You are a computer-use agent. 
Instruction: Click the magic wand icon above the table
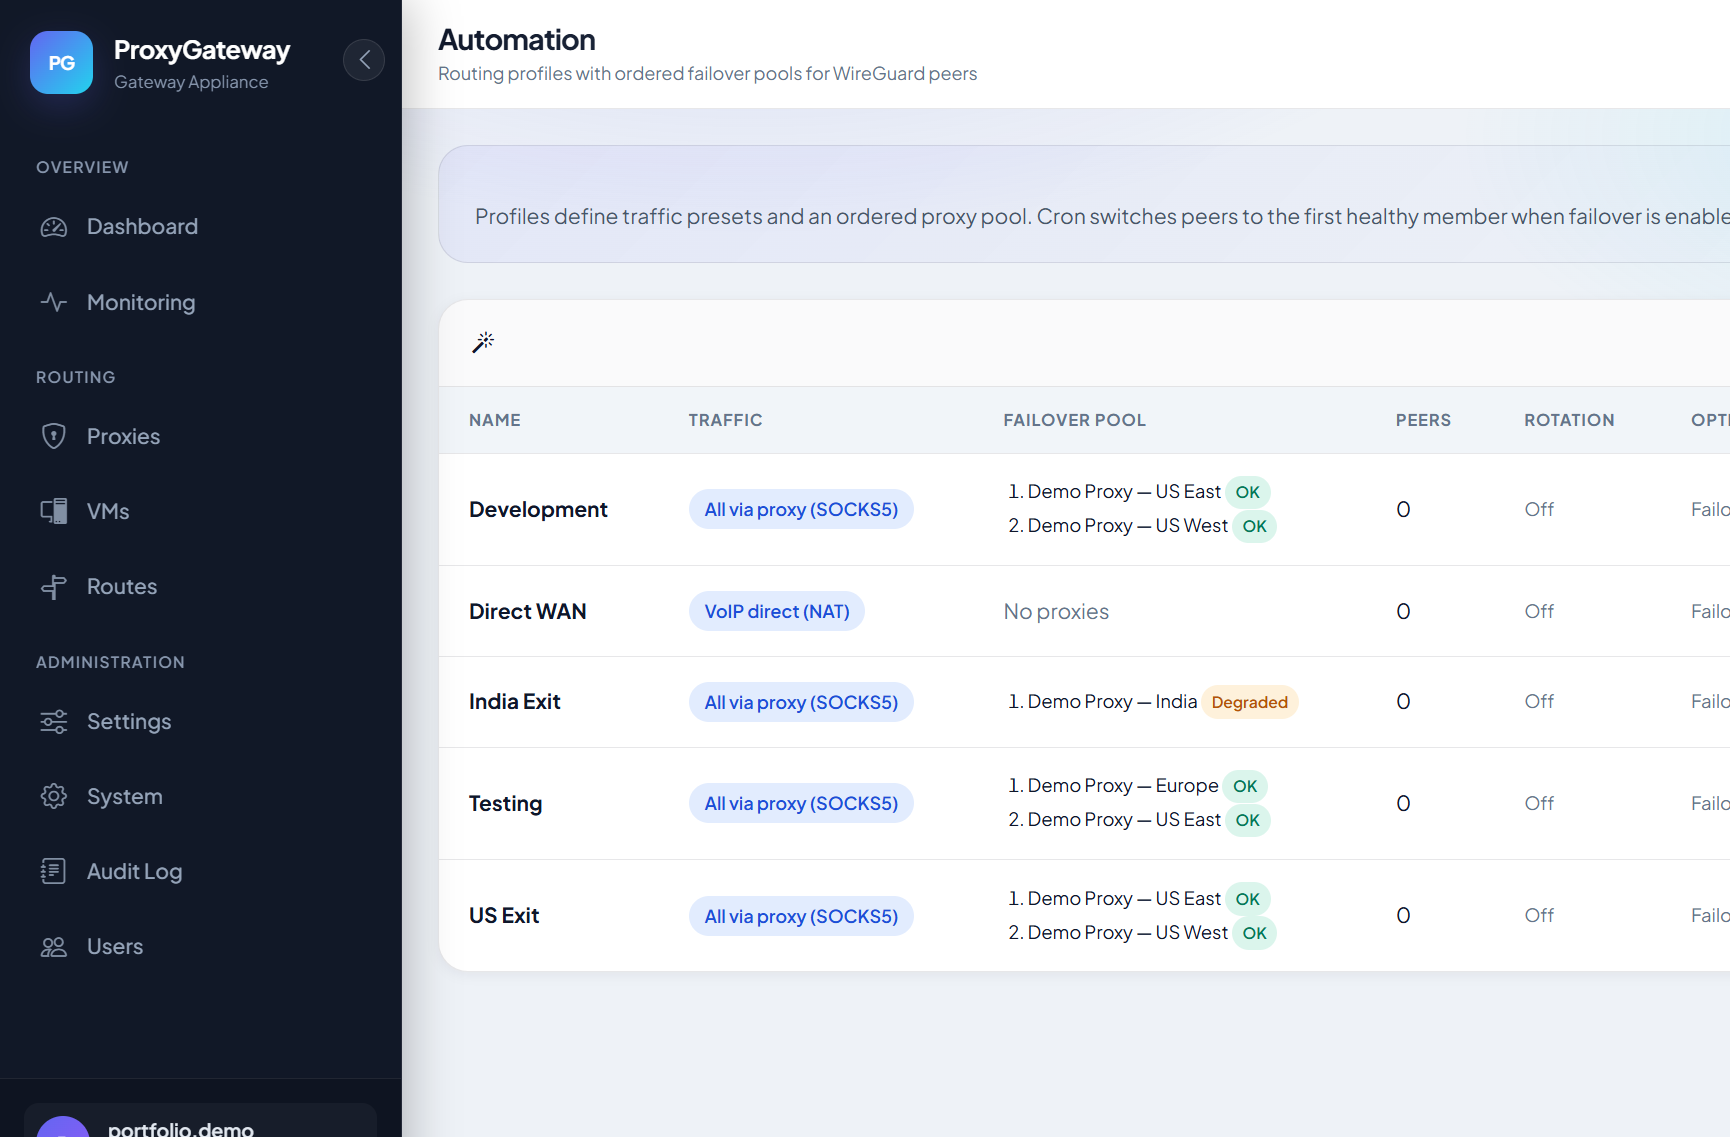(483, 343)
